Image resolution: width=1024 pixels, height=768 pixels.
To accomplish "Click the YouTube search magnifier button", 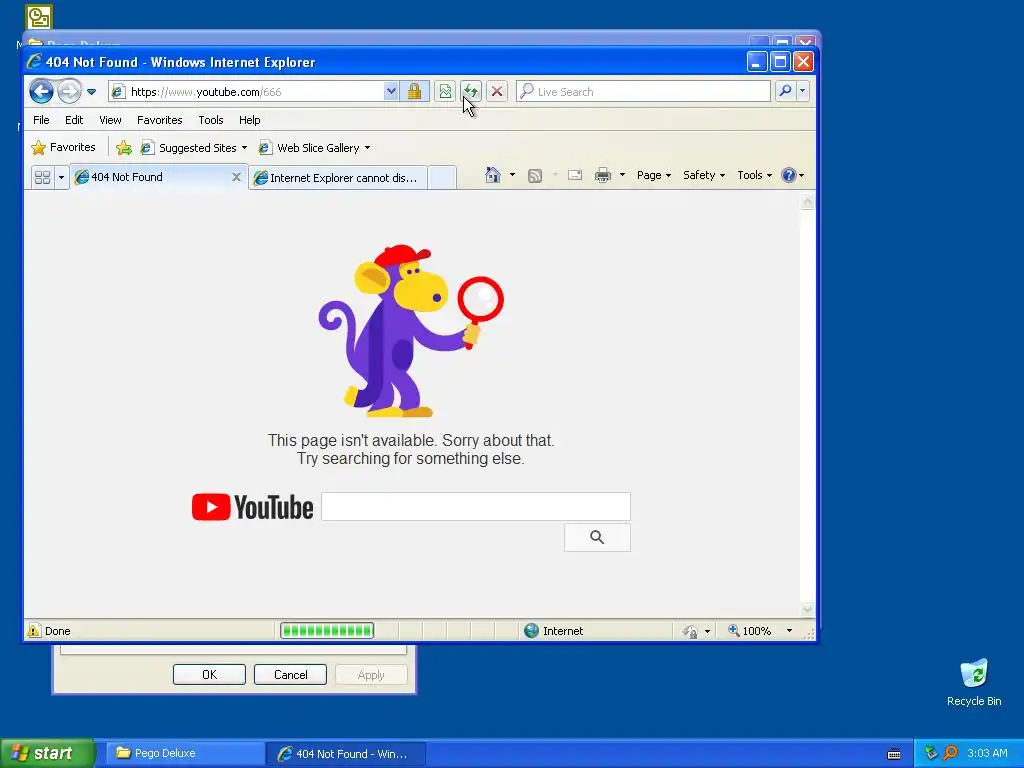I will pos(597,537).
